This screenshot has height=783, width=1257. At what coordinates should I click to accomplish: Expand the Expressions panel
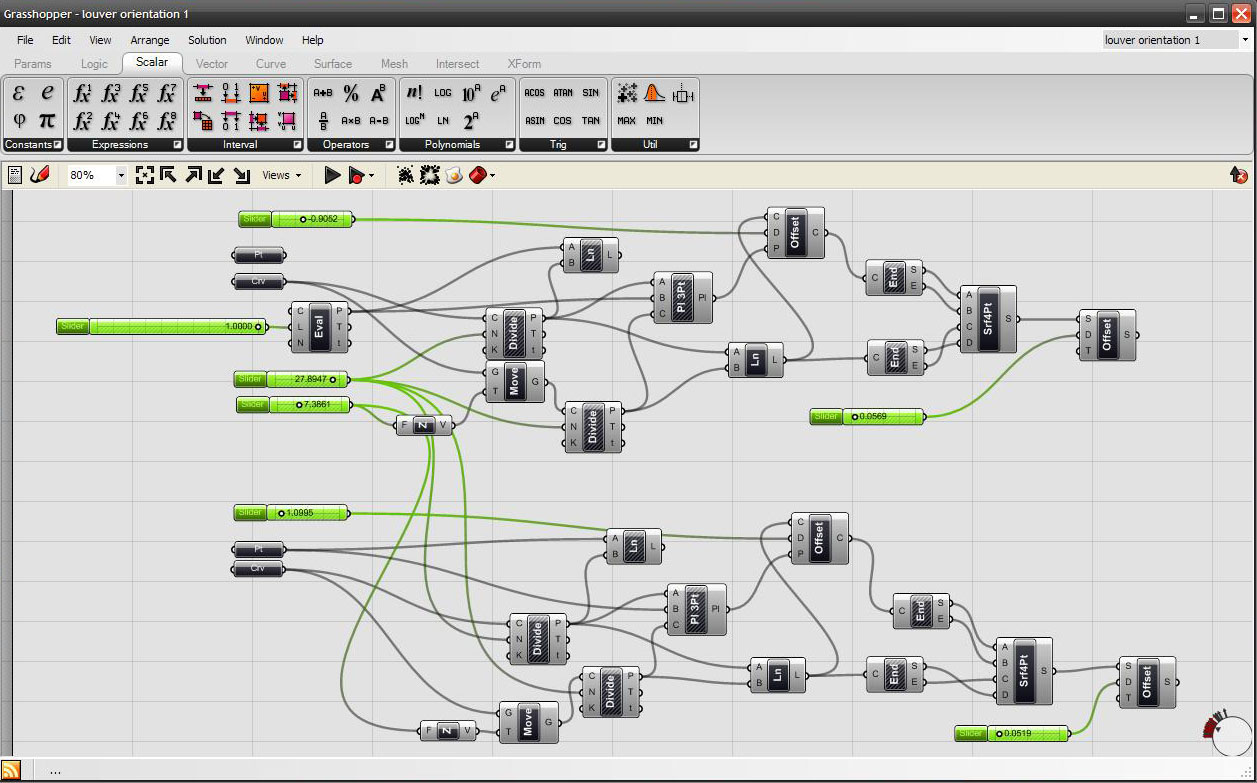tap(177, 145)
